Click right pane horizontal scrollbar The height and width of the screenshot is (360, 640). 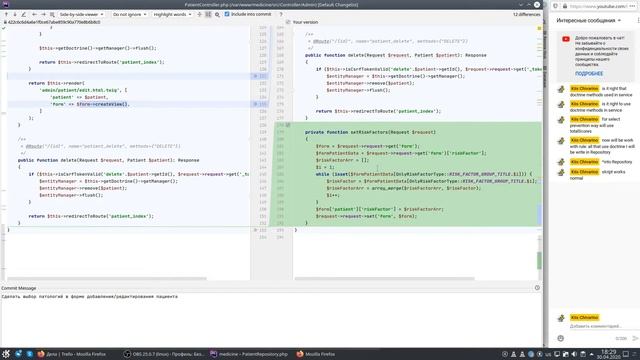384,278
